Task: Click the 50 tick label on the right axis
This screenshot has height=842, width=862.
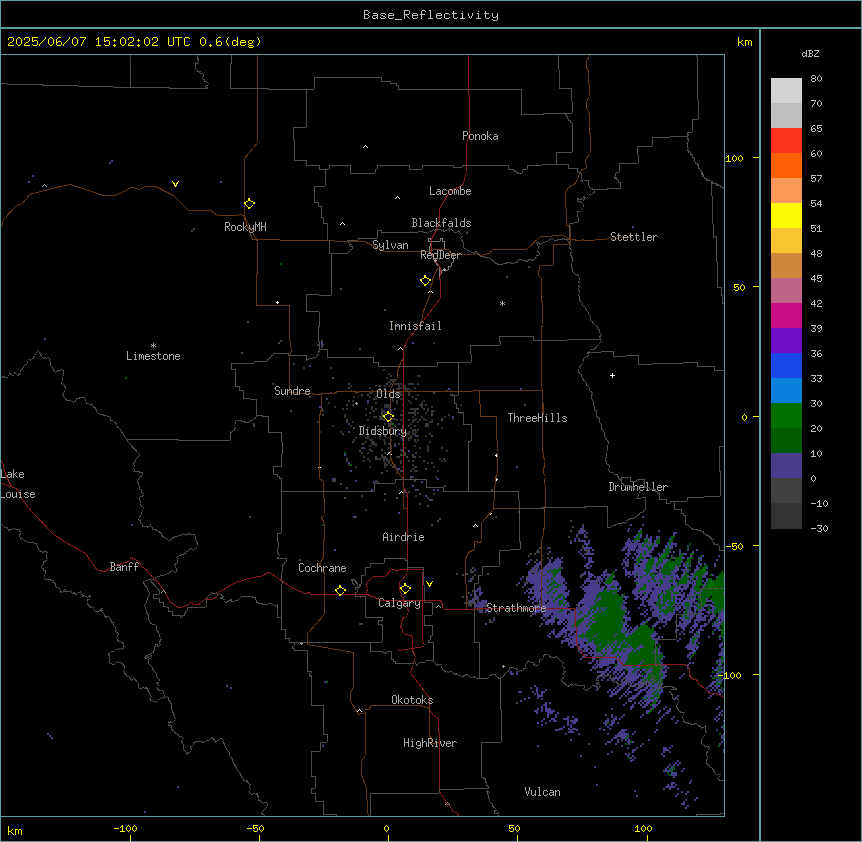Action: 739,287
